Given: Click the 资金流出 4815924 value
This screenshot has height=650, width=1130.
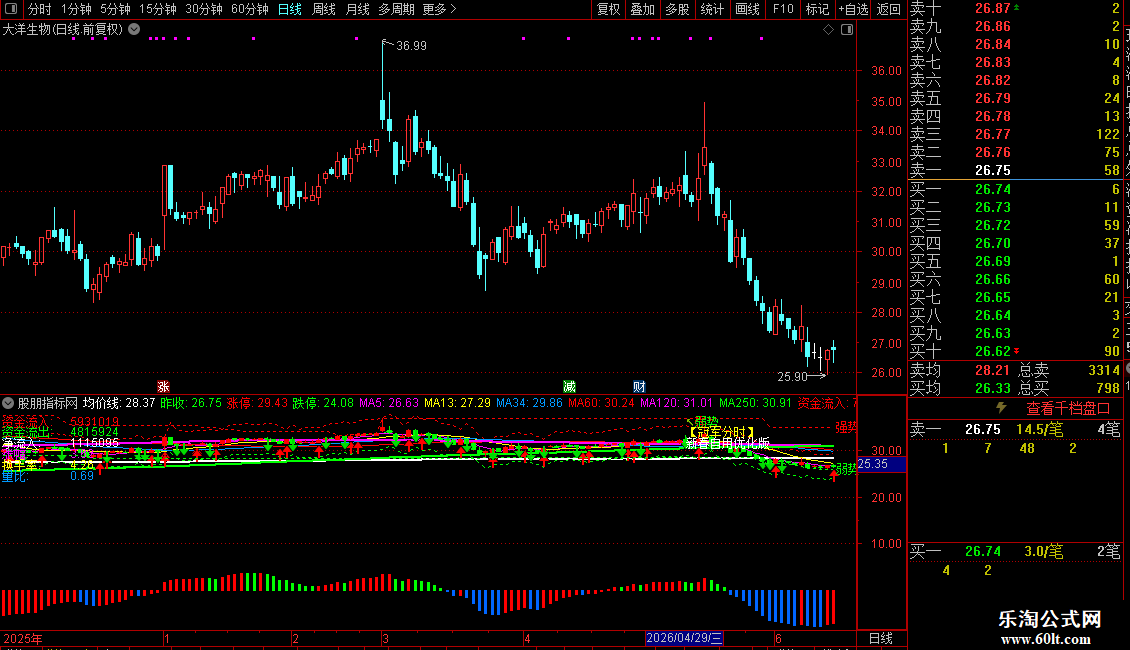Looking at the screenshot, I should tap(94, 432).
